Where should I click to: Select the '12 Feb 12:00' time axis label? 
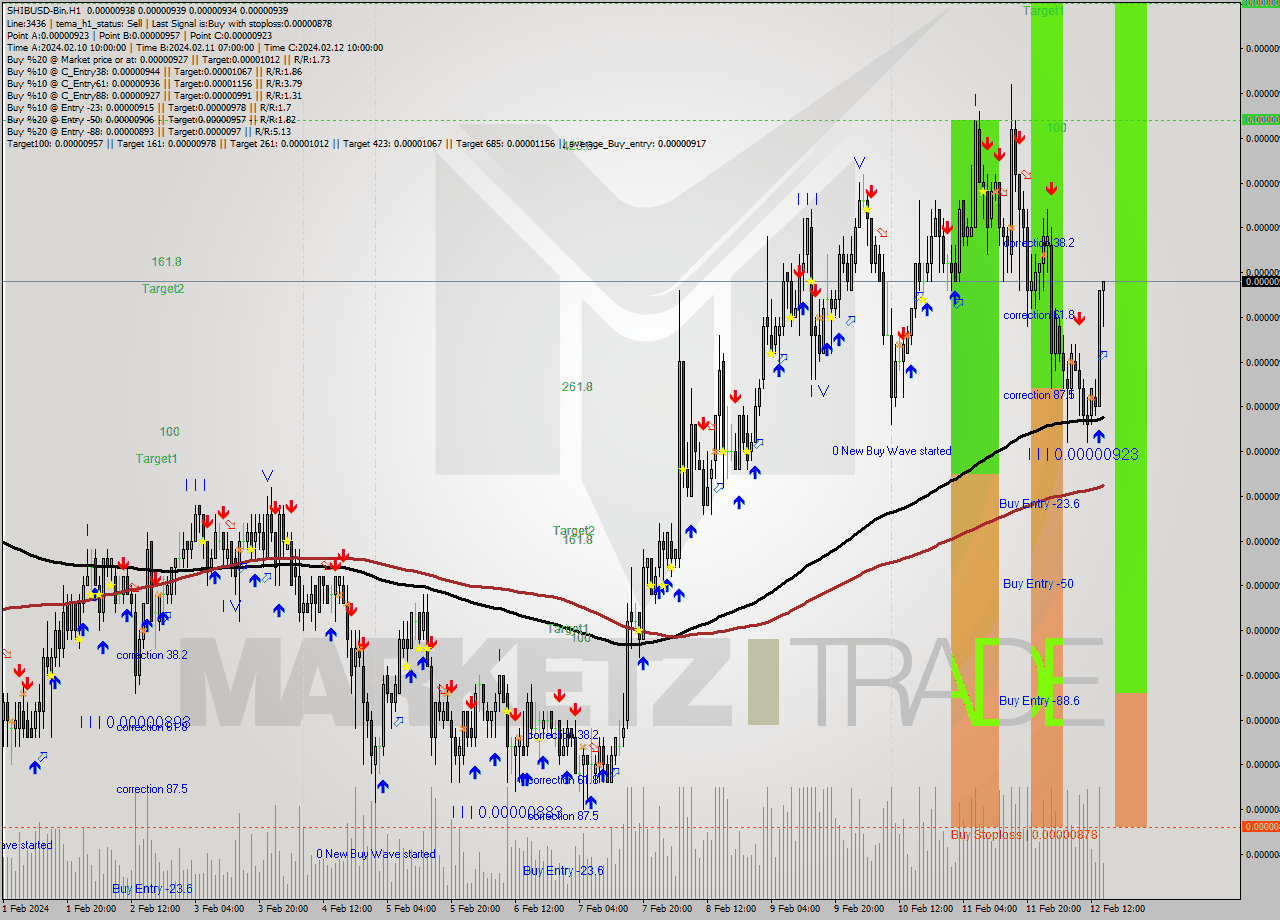(x=1117, y=908)
